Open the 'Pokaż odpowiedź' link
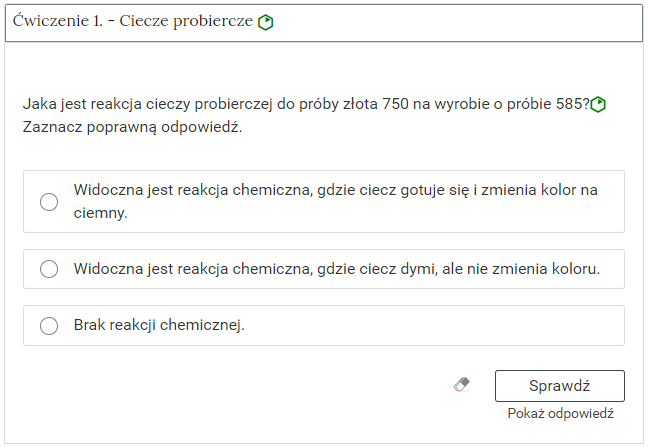The width and height of the screenshot is (649, 447). click(x=560, y=413)
